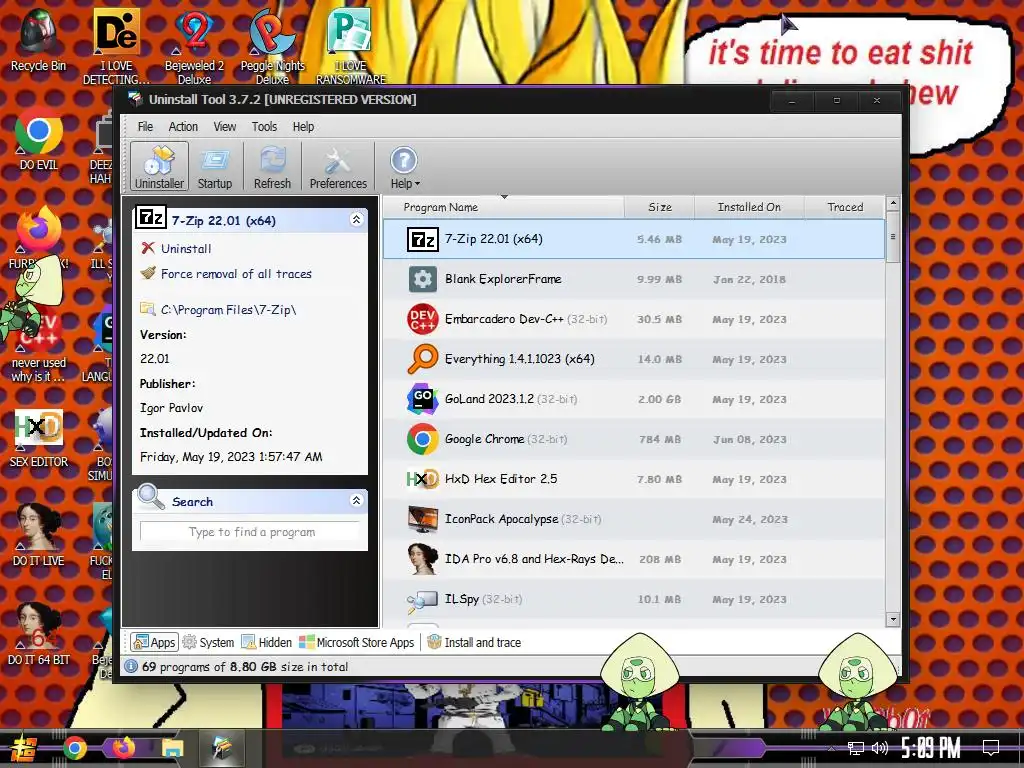Click the Type to find a program field
This screenshot has width=1024, height=768.
pos(251,532)
